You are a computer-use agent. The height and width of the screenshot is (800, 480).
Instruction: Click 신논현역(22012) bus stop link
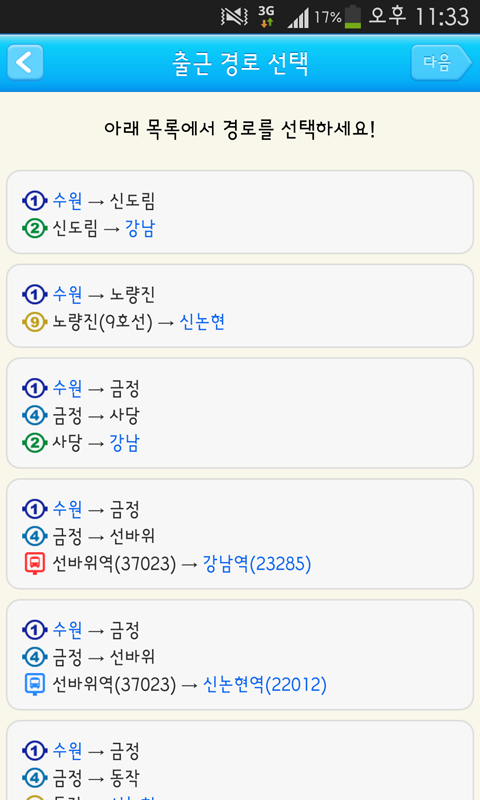[265, 685]
